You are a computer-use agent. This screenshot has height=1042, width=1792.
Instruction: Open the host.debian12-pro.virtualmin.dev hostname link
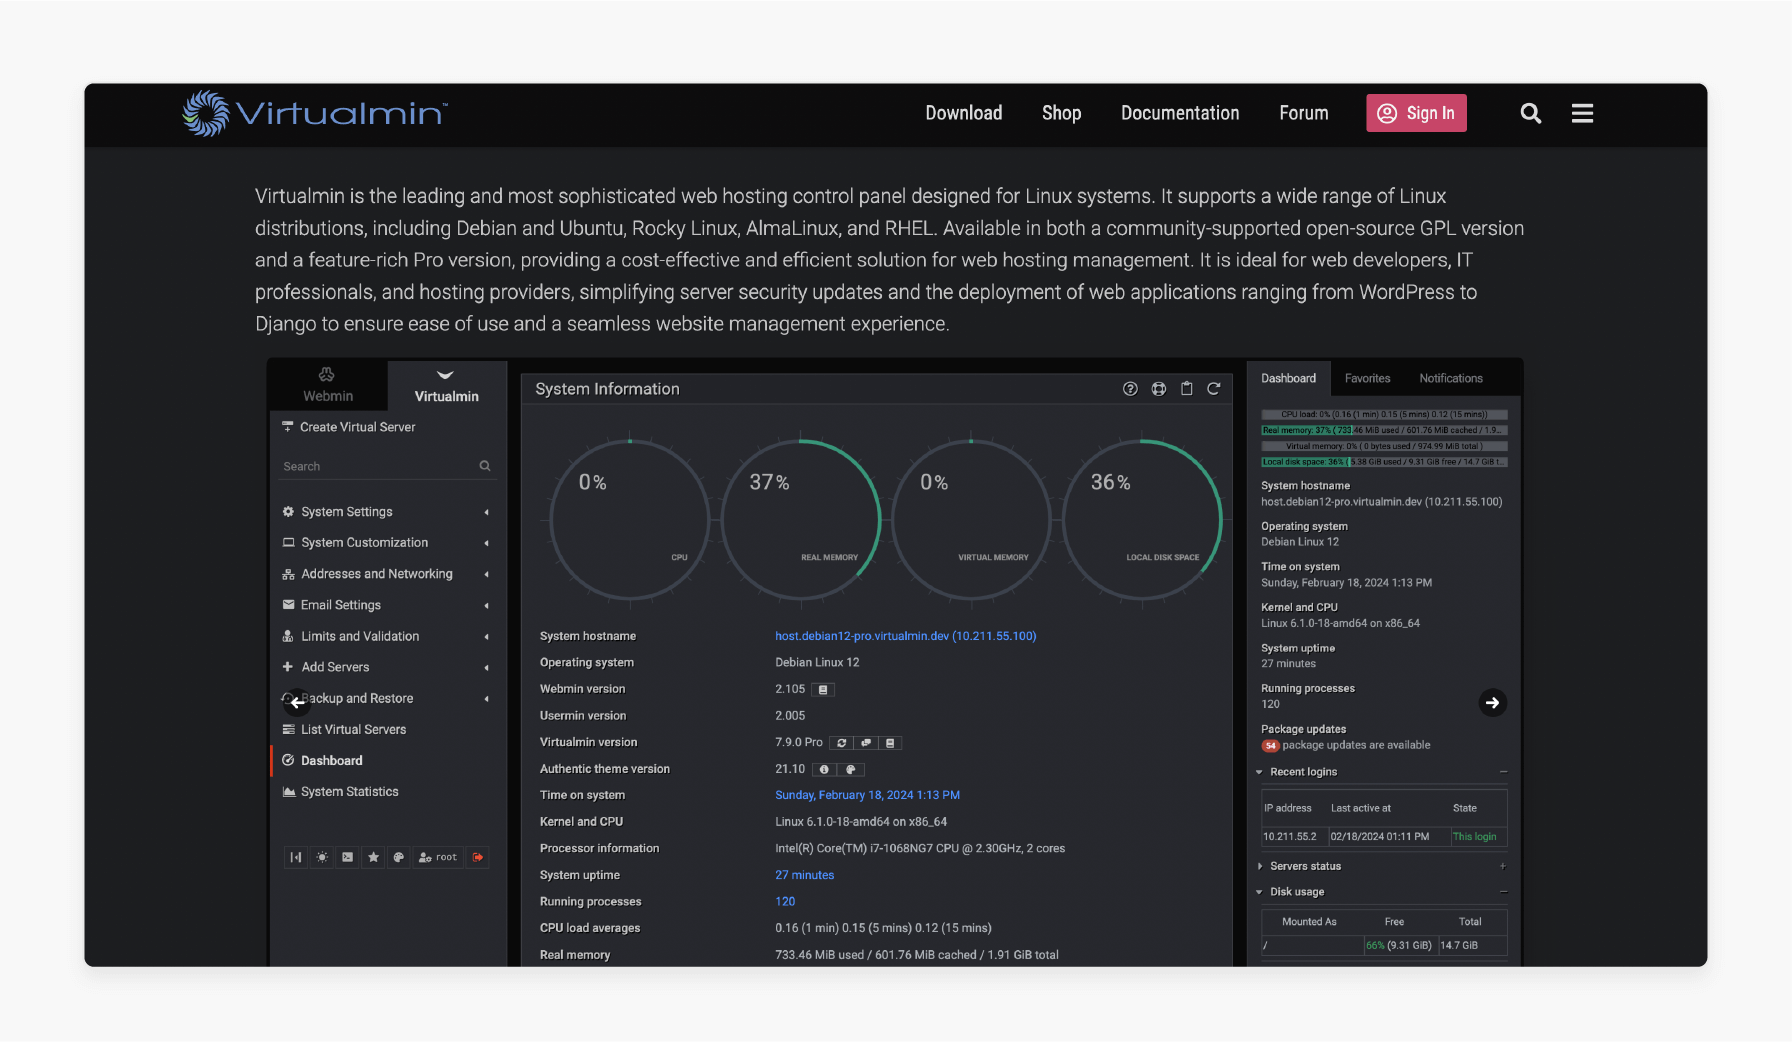click(x=905, y=636)
